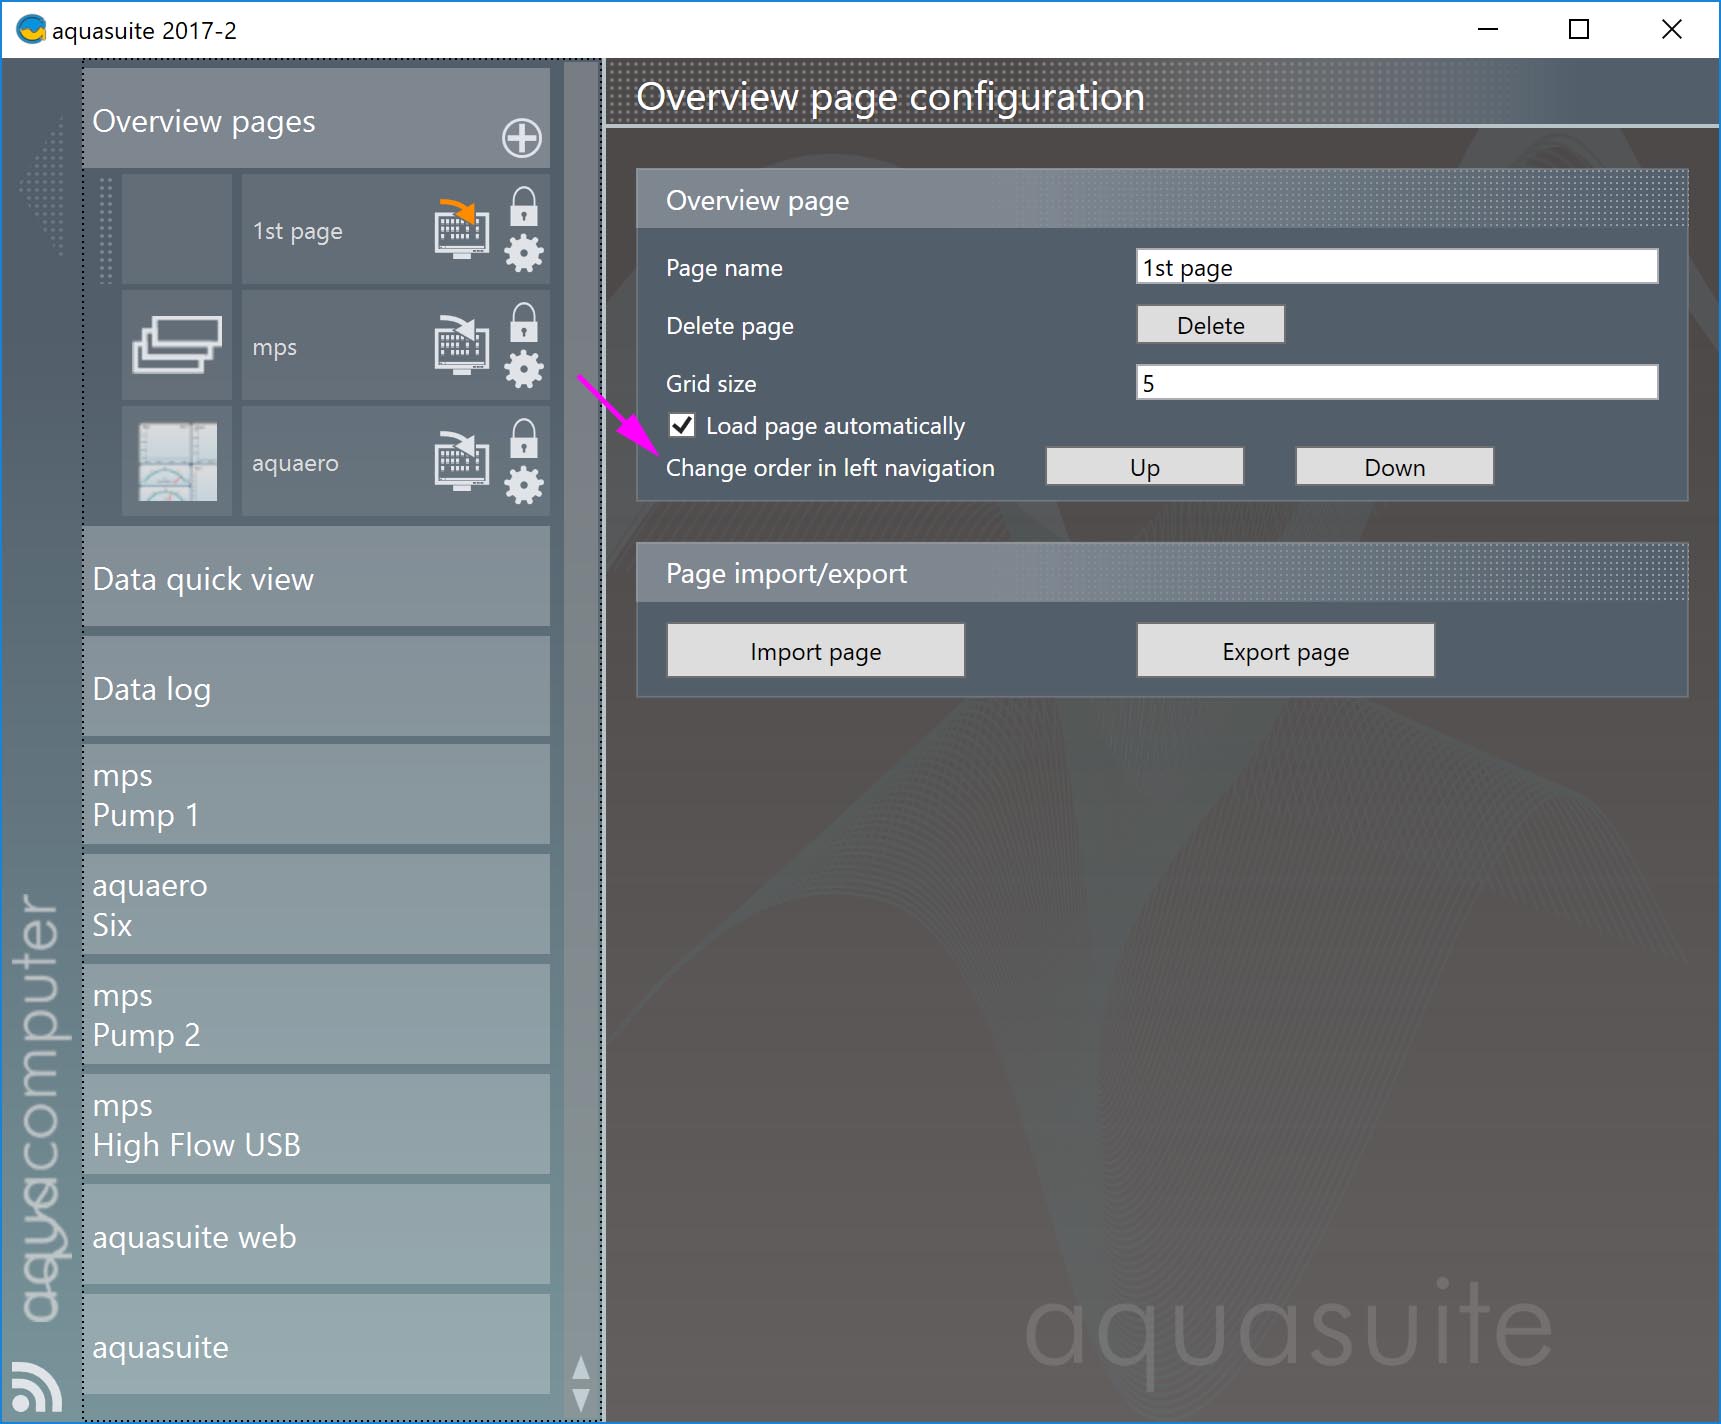
Task: Expand the Data quick view section
Action: pos(317,577)
